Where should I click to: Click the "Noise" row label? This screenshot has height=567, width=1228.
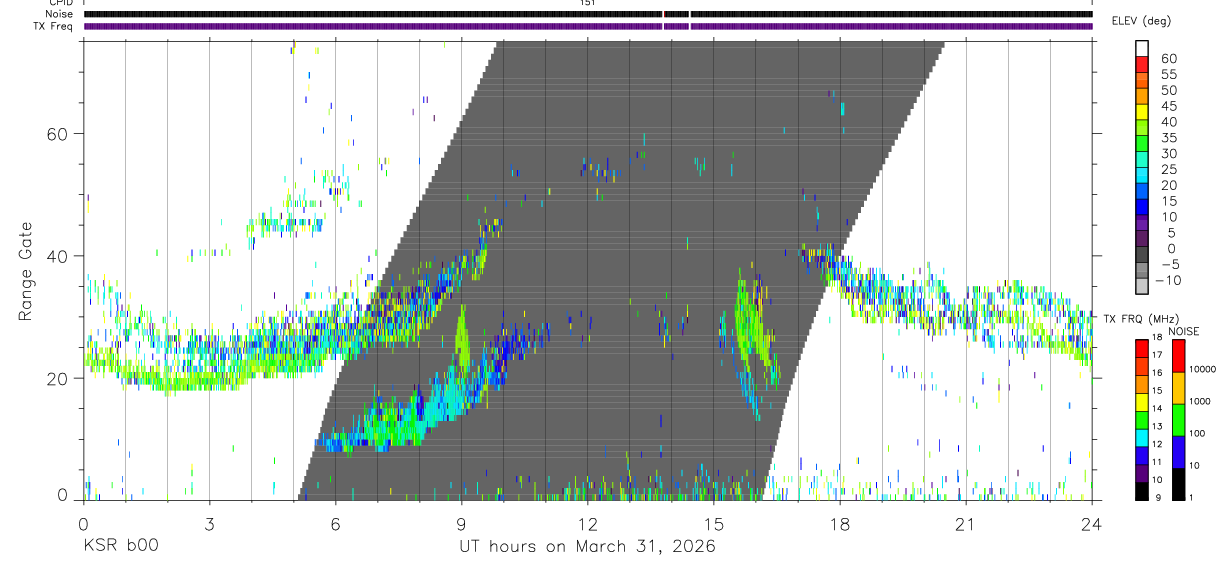click(60, 14)
